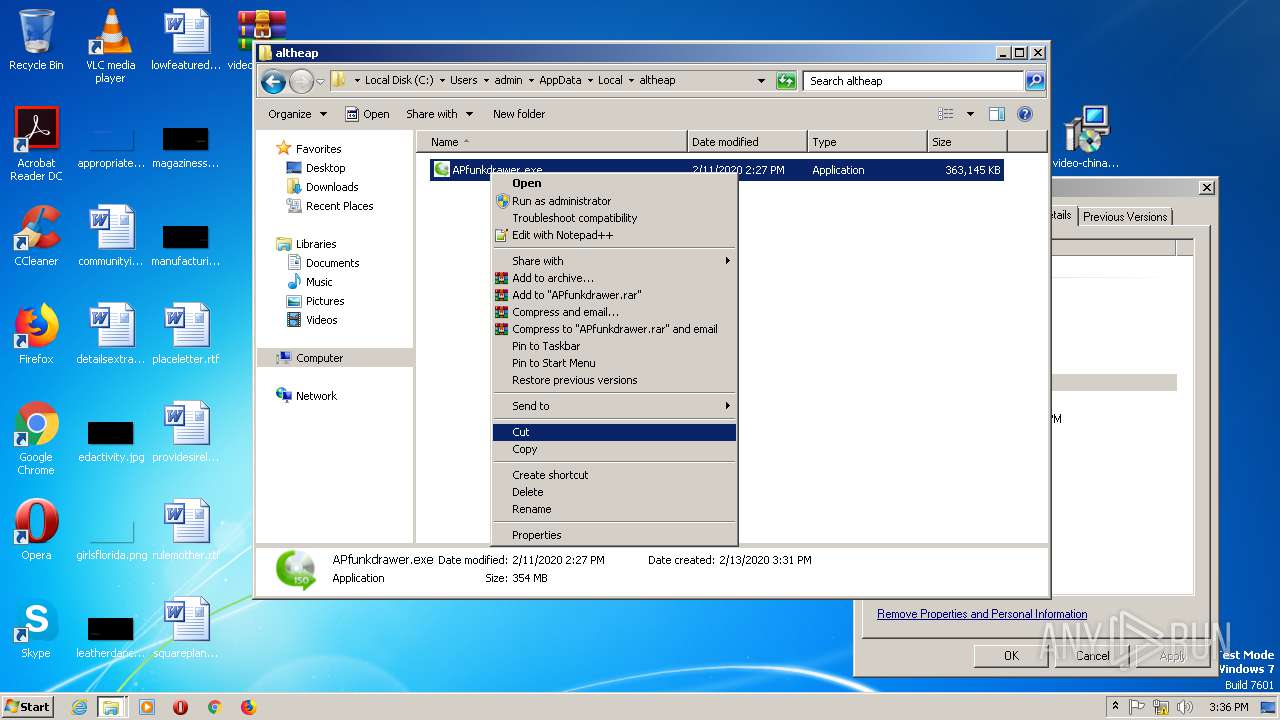Click Cancel in the Properties dialog
Screen dimensions: 1280x720
pos(1092,656)
